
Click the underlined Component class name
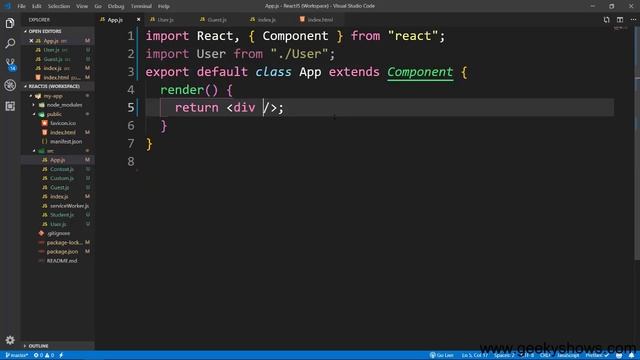click(420, 72)
